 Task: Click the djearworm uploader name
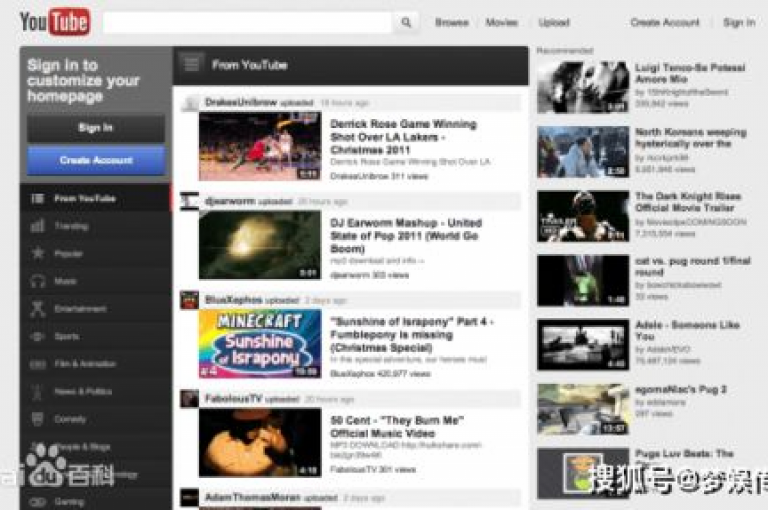(x=230, y=201)
